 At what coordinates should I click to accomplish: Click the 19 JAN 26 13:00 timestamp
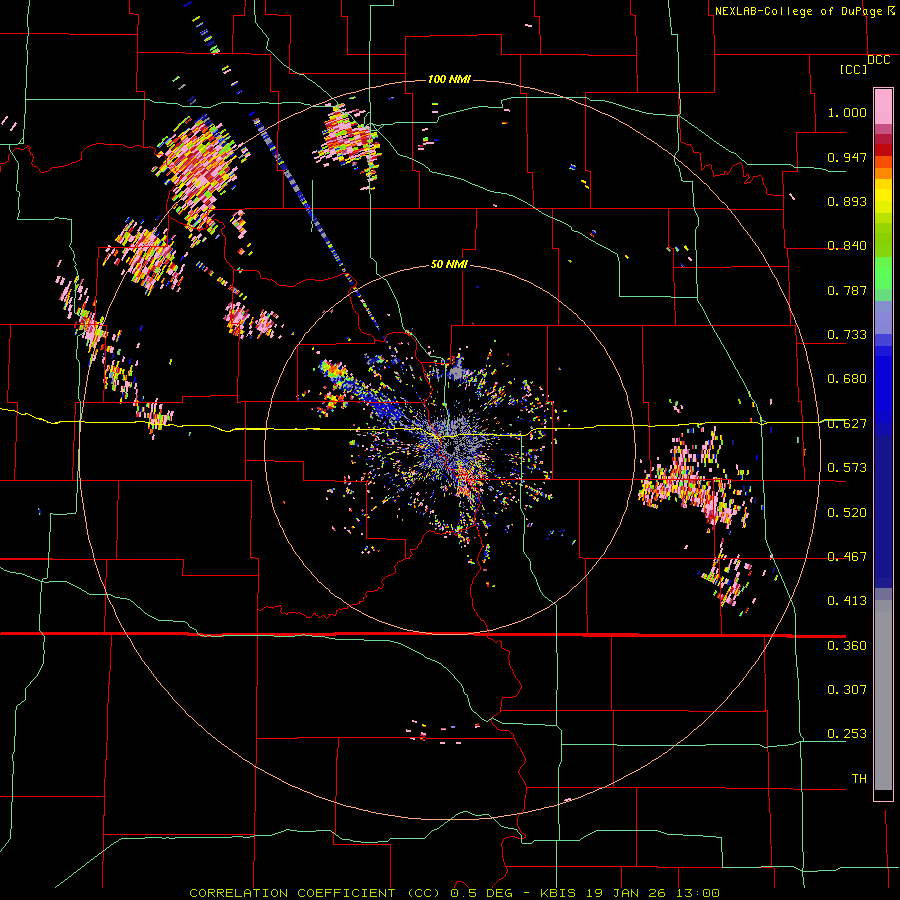653,893
